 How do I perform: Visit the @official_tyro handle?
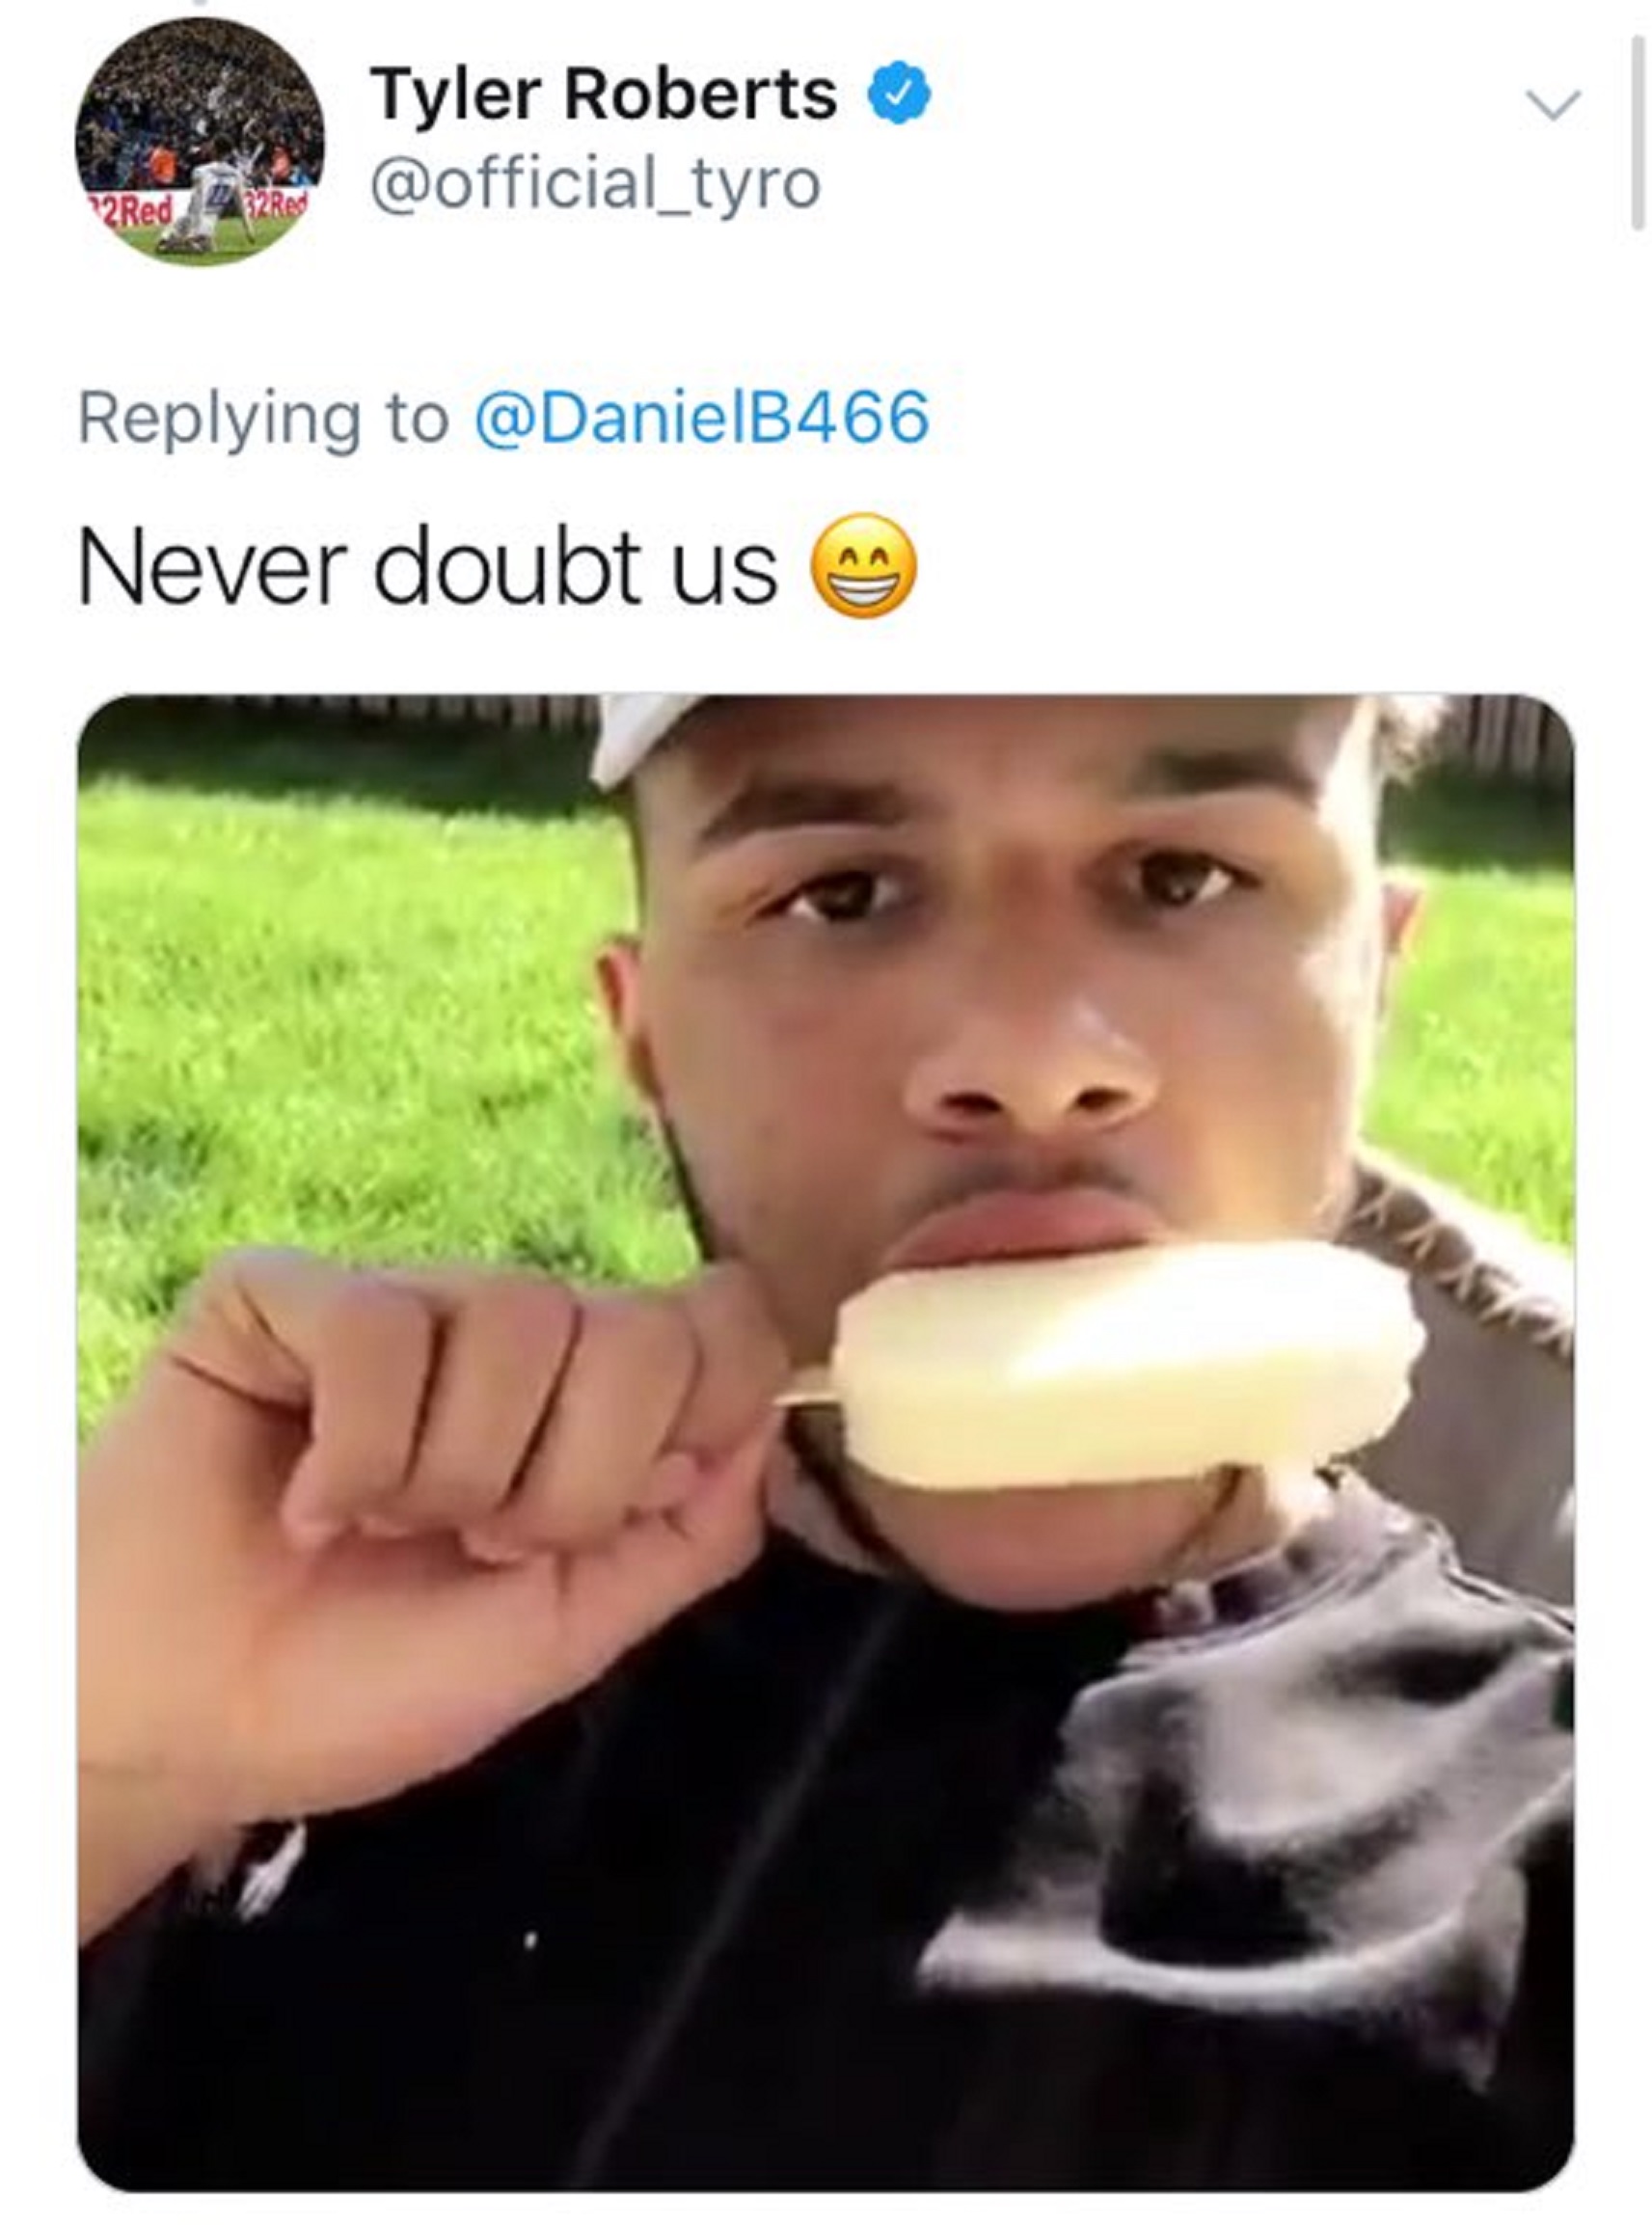tap(596, 185)
